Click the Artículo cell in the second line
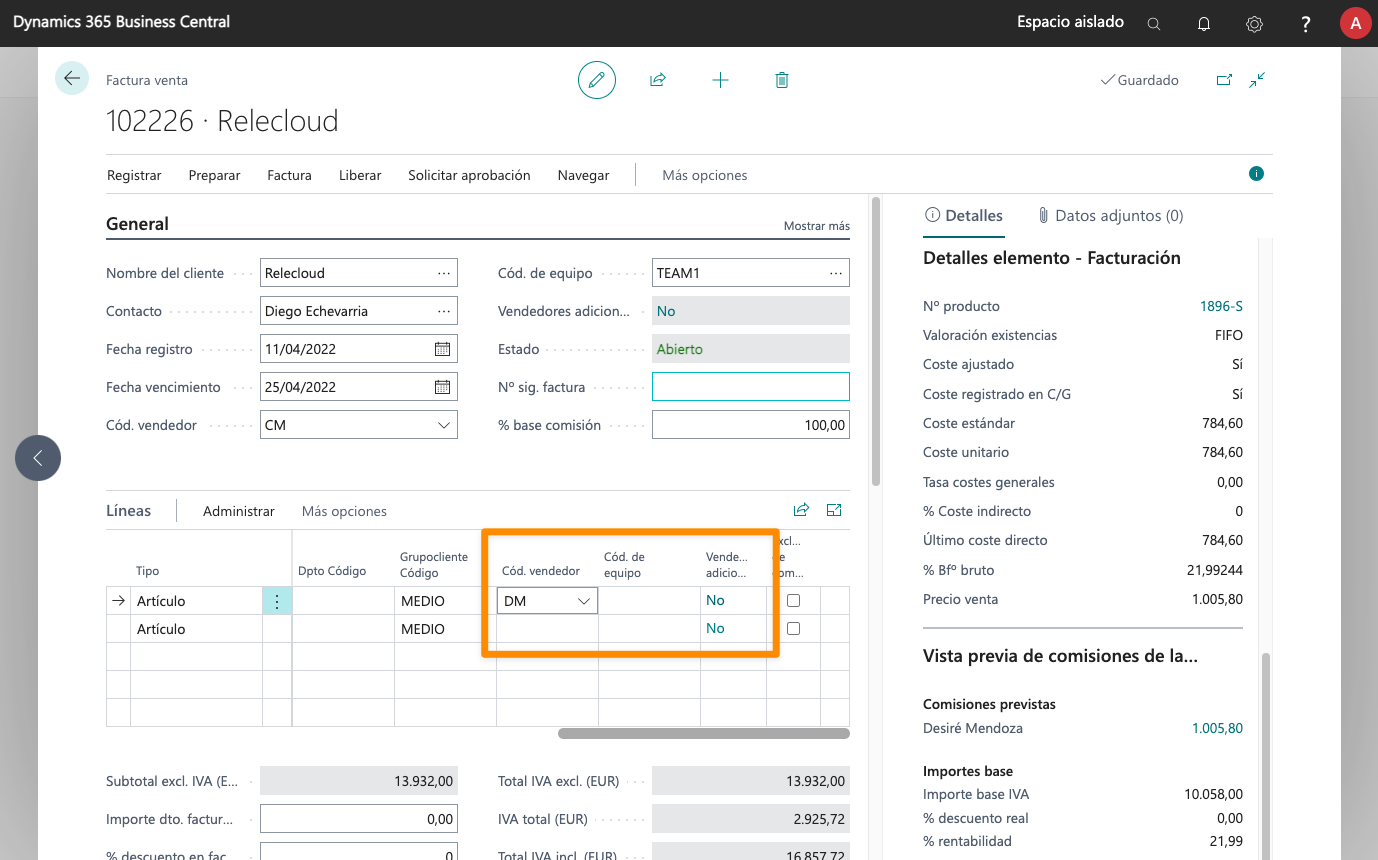The image size is (1378, 860). click(x=197, y=629)
